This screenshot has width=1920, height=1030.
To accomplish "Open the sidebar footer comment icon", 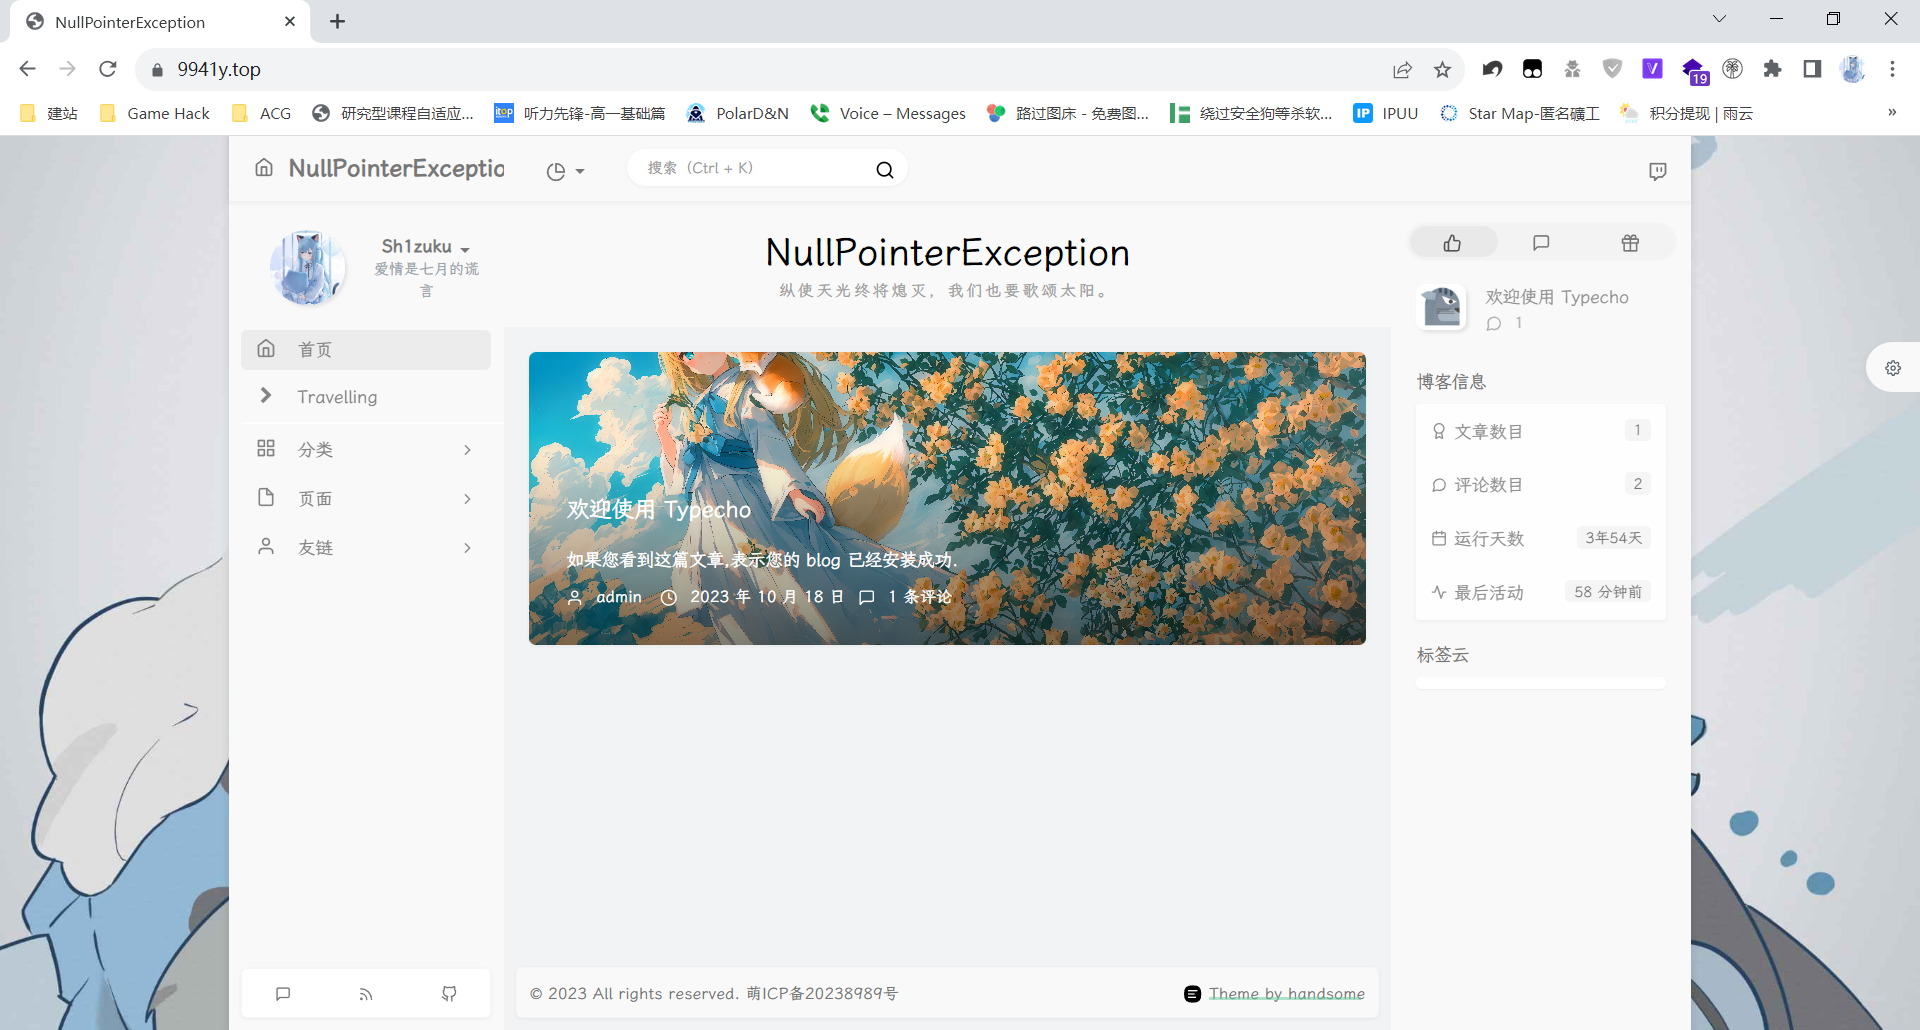I will point(283,994).
